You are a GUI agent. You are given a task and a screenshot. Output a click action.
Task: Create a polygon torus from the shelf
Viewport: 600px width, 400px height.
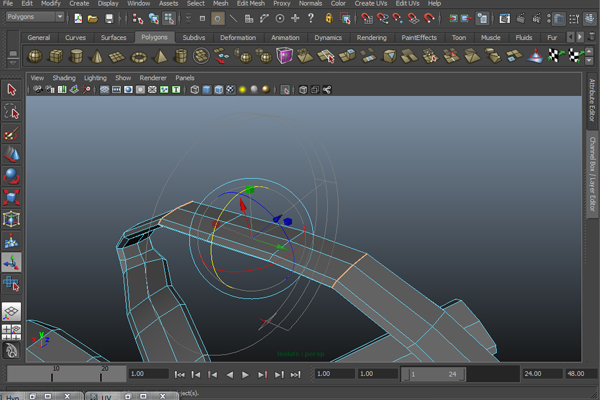[x=139, y=57]
